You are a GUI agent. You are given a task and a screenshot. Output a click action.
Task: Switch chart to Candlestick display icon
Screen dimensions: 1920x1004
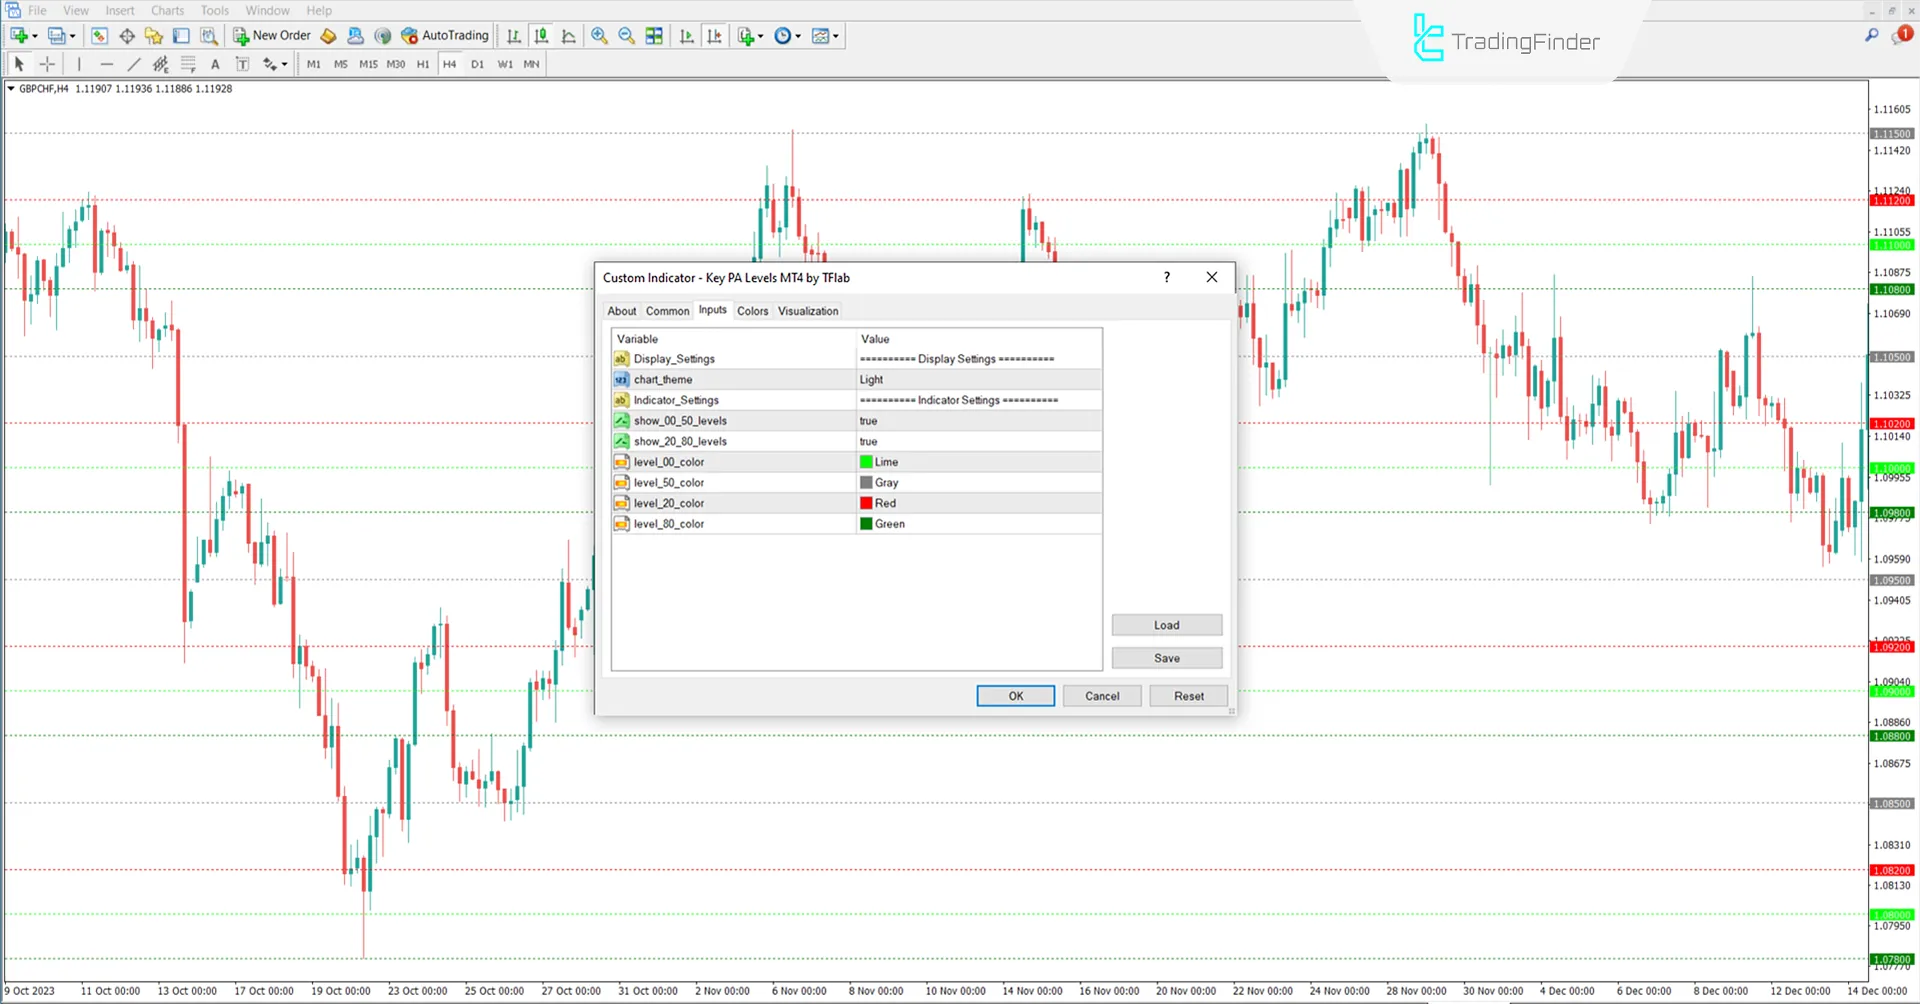pyautogui.click(x=541, y=35)
